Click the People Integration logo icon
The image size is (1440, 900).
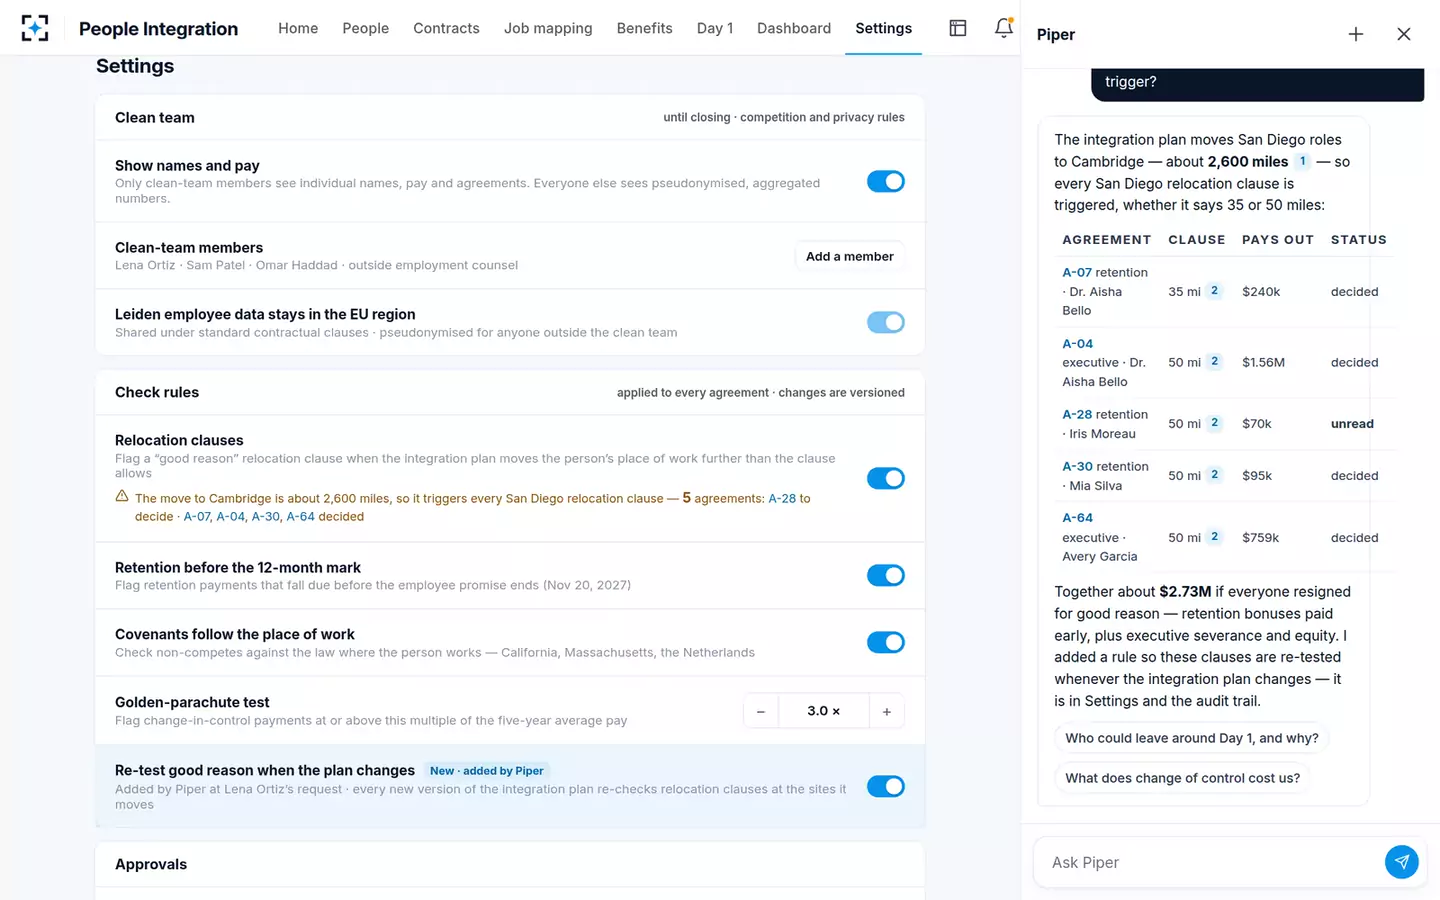(x=35, y=28)
